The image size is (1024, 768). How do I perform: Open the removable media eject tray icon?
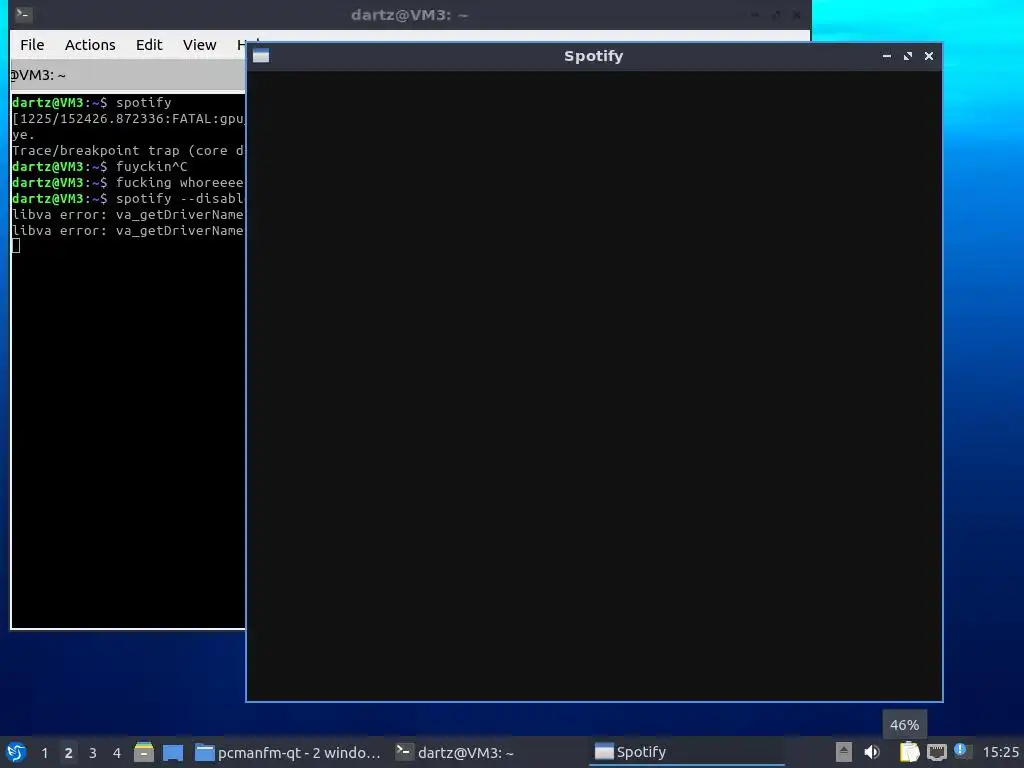coord(844,752)
